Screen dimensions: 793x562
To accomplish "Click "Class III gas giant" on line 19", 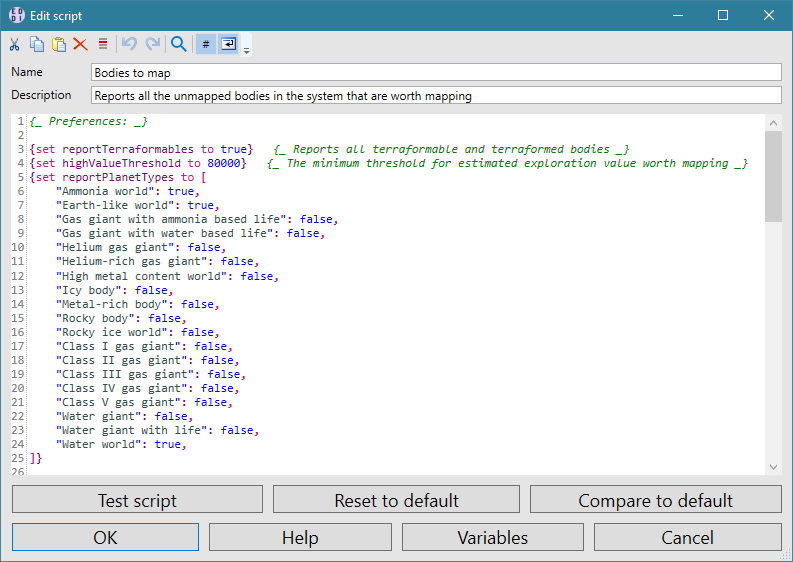I will pyautogui.click(x=125, y=374).
